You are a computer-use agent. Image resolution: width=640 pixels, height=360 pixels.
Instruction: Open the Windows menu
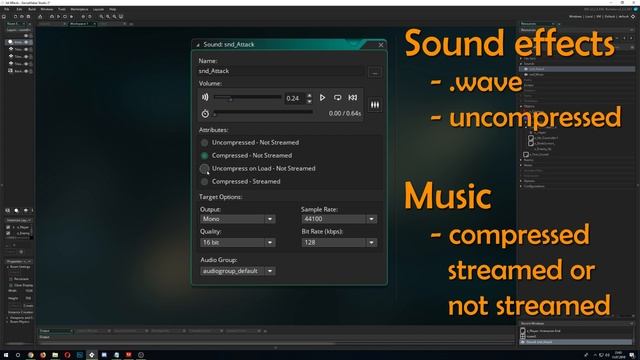pyautogui.click(x=47, y=9)
